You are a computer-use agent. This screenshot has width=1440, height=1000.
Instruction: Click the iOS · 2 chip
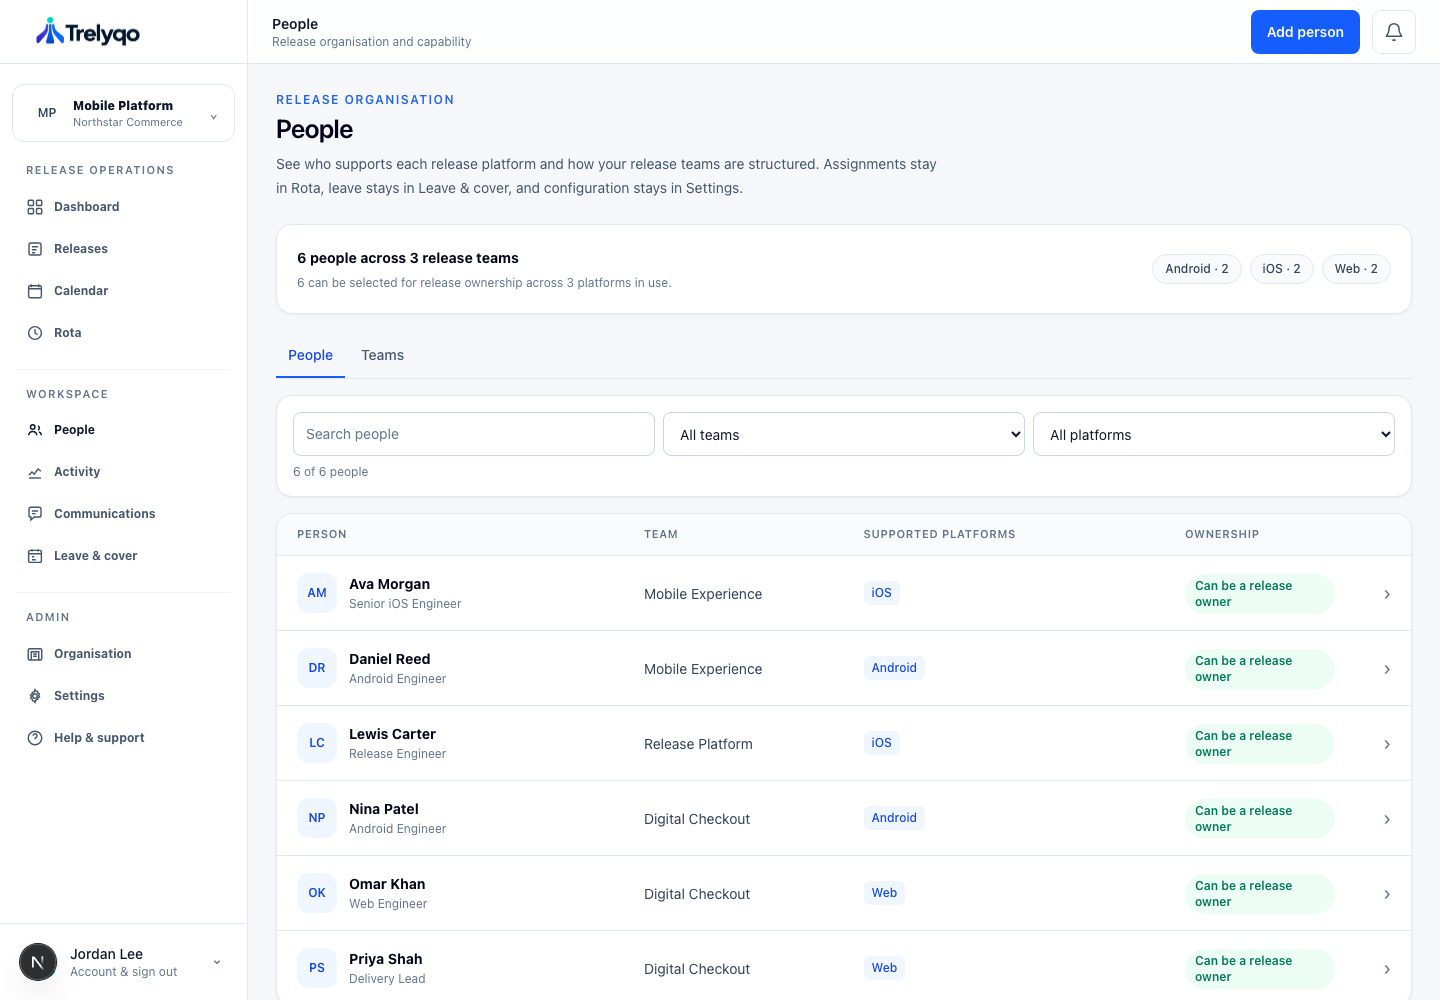(1282, 269)
